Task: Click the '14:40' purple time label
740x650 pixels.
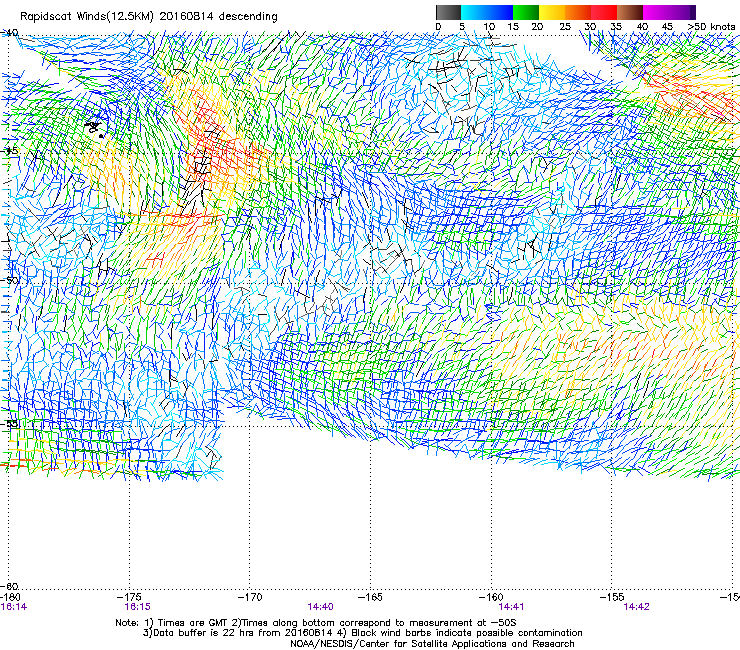Action: pos(320,607)
